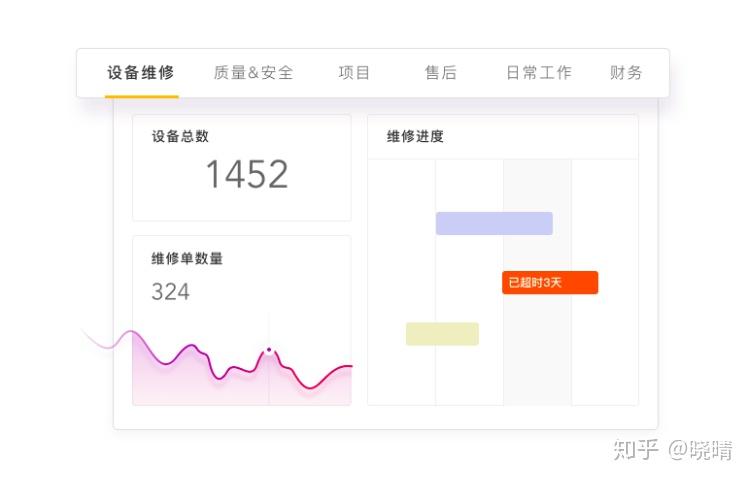Click the 维修单数量 card title
Viewport: 751px width, 481px height.
coord(187,259)
